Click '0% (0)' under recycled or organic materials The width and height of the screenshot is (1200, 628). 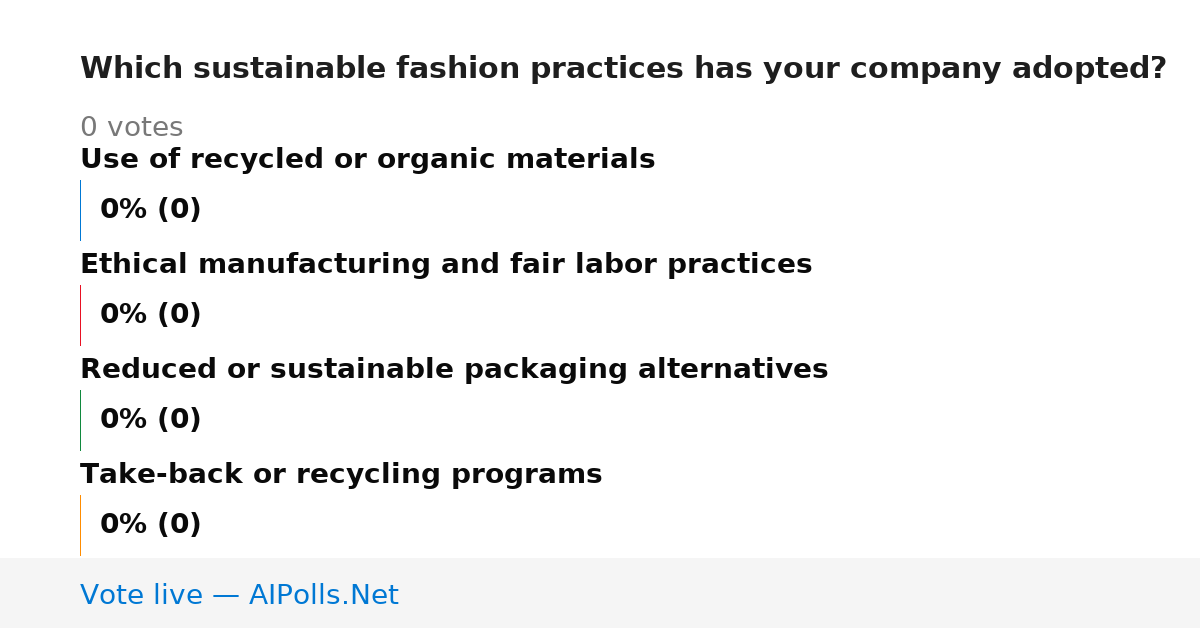tap(150, 210)
